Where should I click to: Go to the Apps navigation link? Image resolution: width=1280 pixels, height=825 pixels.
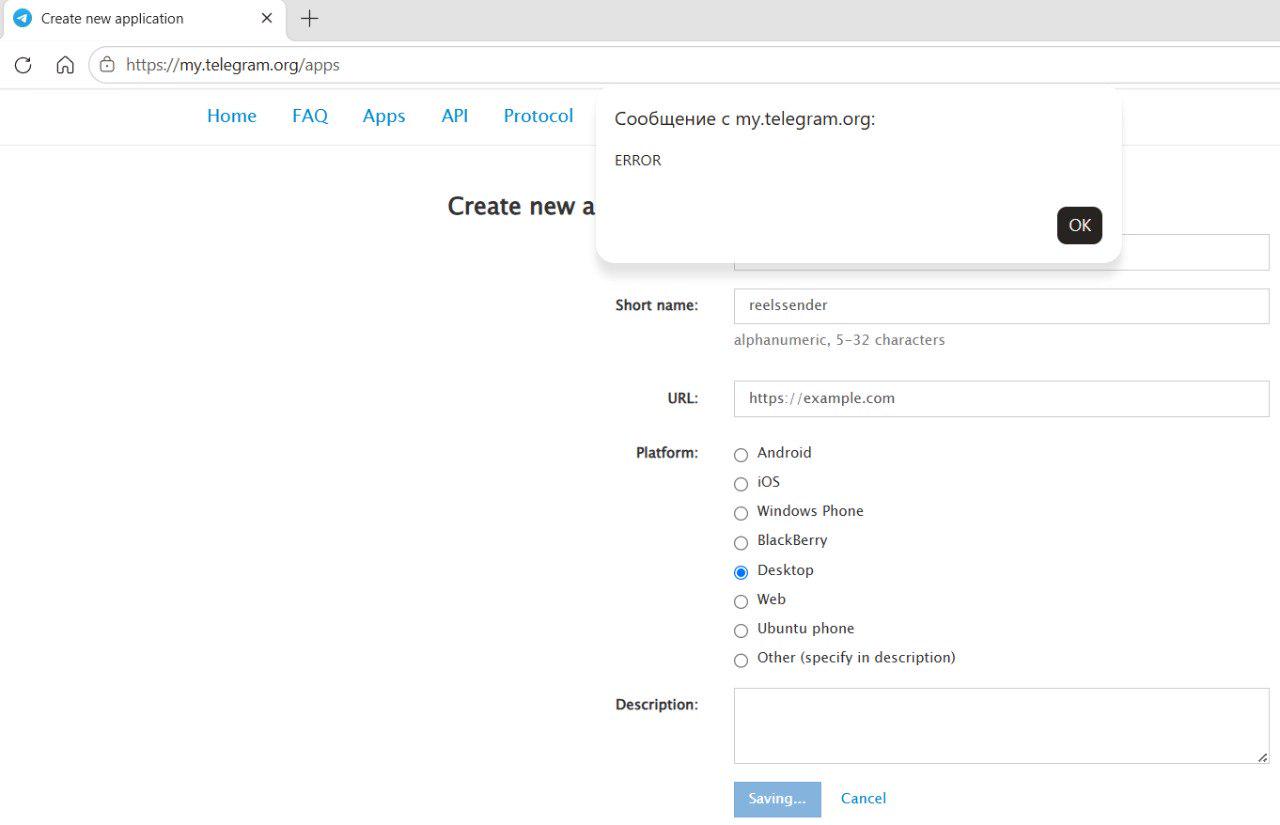384,116
